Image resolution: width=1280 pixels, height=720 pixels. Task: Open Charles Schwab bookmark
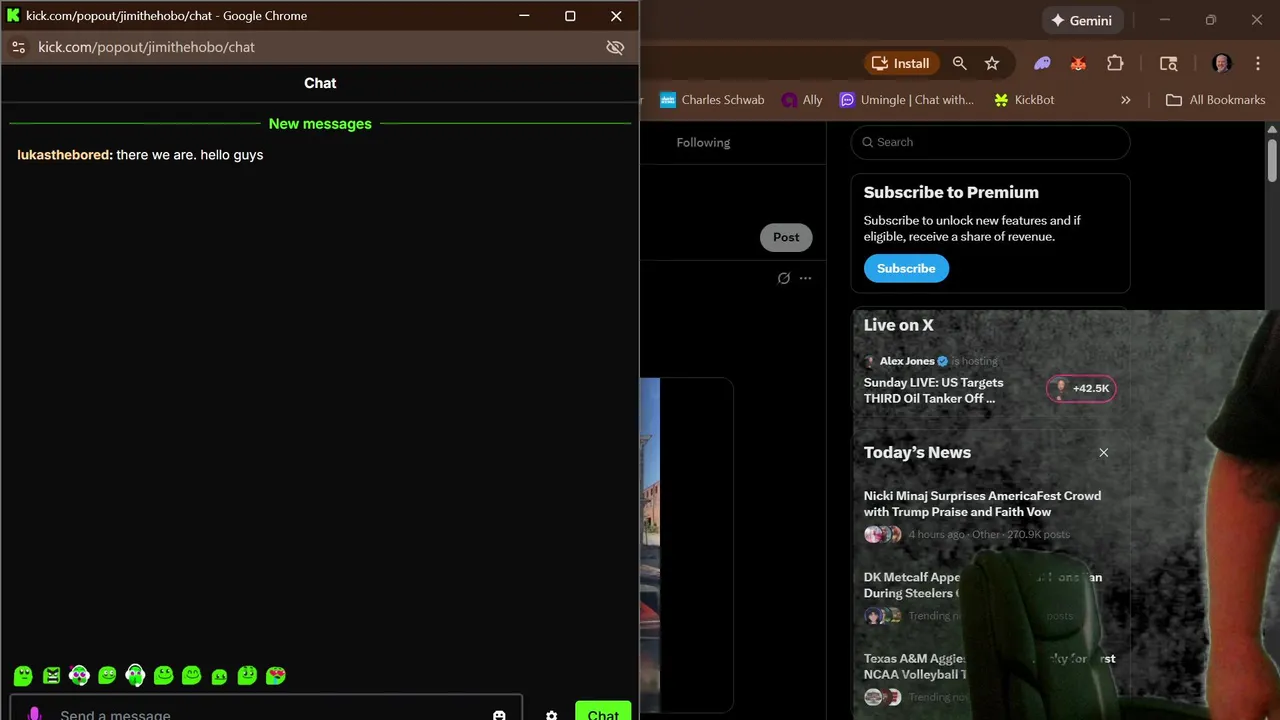click(x=712, y=100)
